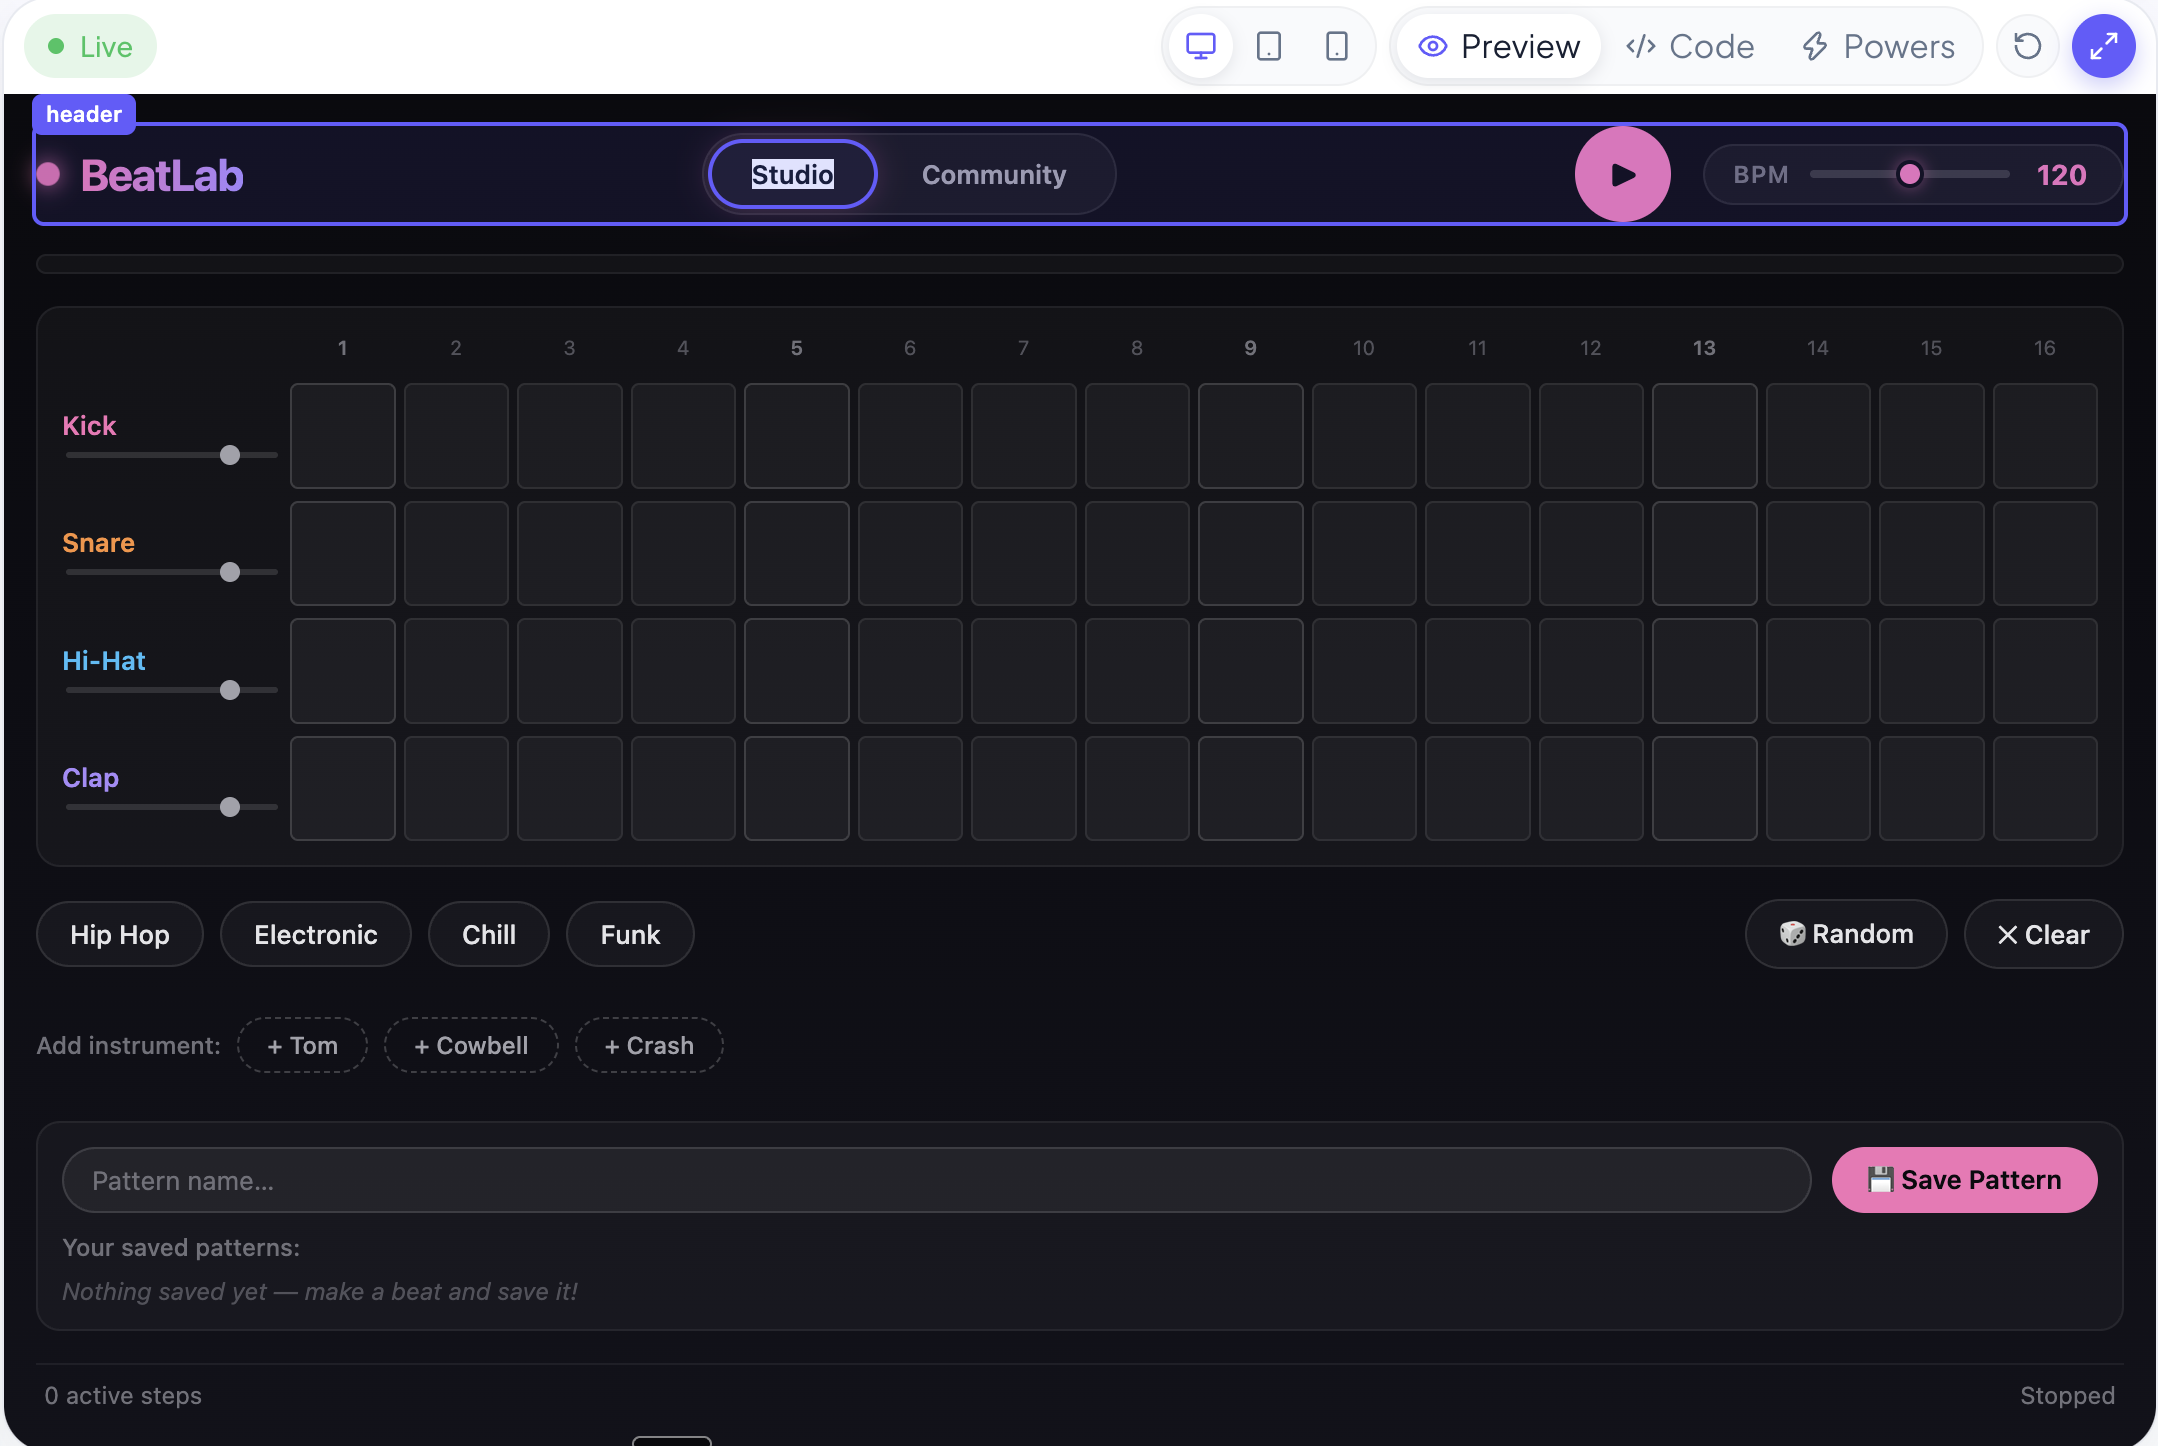
Task: Switch to mobile phone viewport icon
Action: [x=1336, y=46]
